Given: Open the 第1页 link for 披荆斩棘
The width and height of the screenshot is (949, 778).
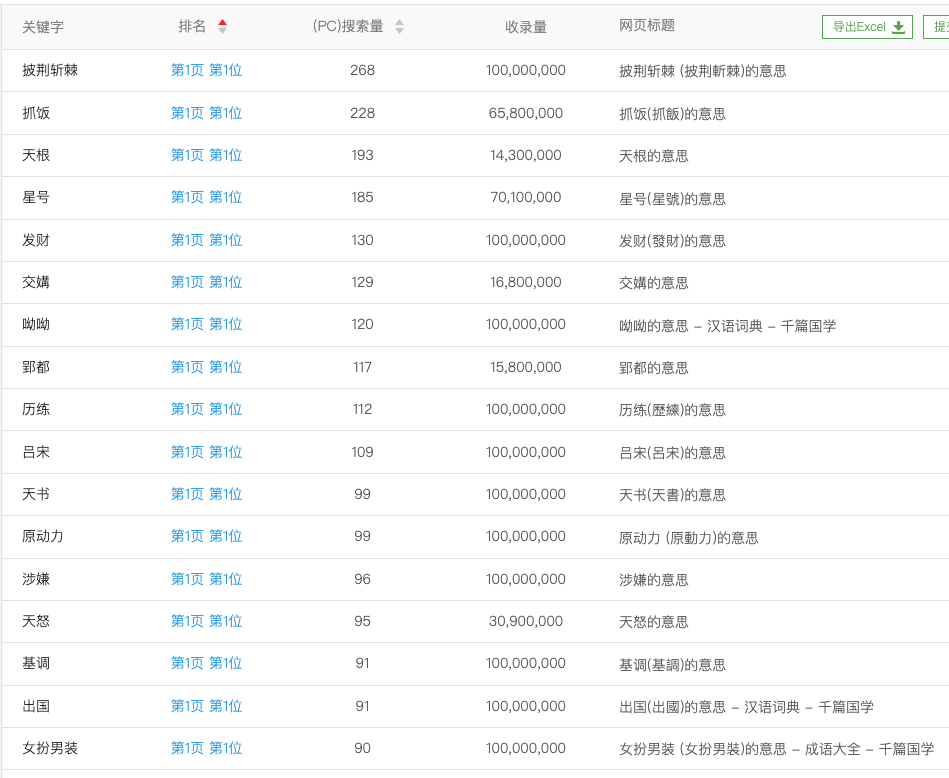Looking at the screenshot, I should [186, 70].
